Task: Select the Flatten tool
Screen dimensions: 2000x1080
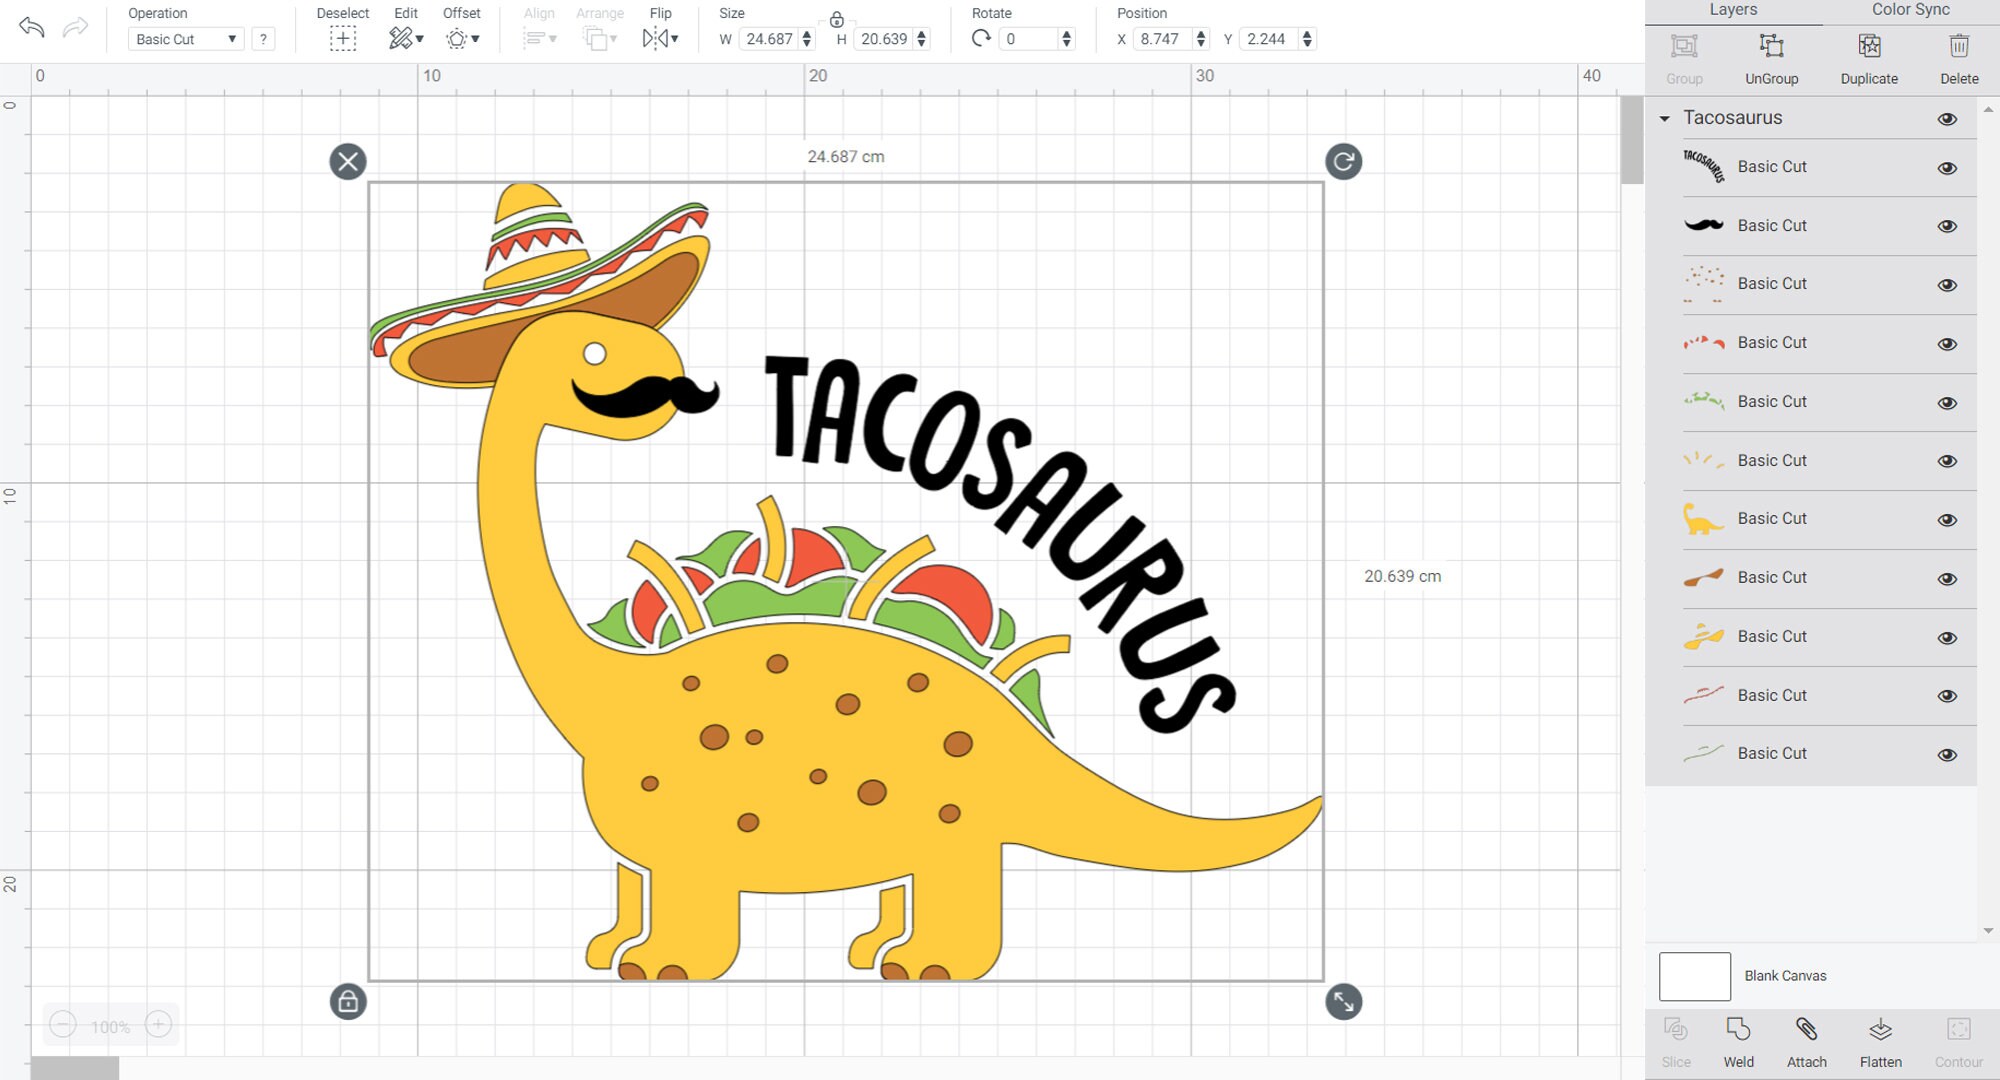Action: pos(1881,1037)
